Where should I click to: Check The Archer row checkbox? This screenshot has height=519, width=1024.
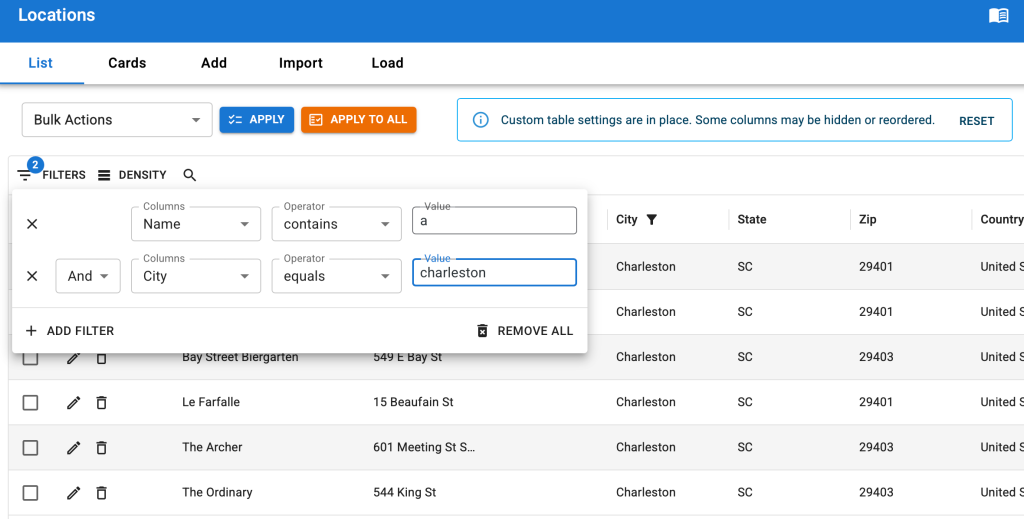click(31, 448)
